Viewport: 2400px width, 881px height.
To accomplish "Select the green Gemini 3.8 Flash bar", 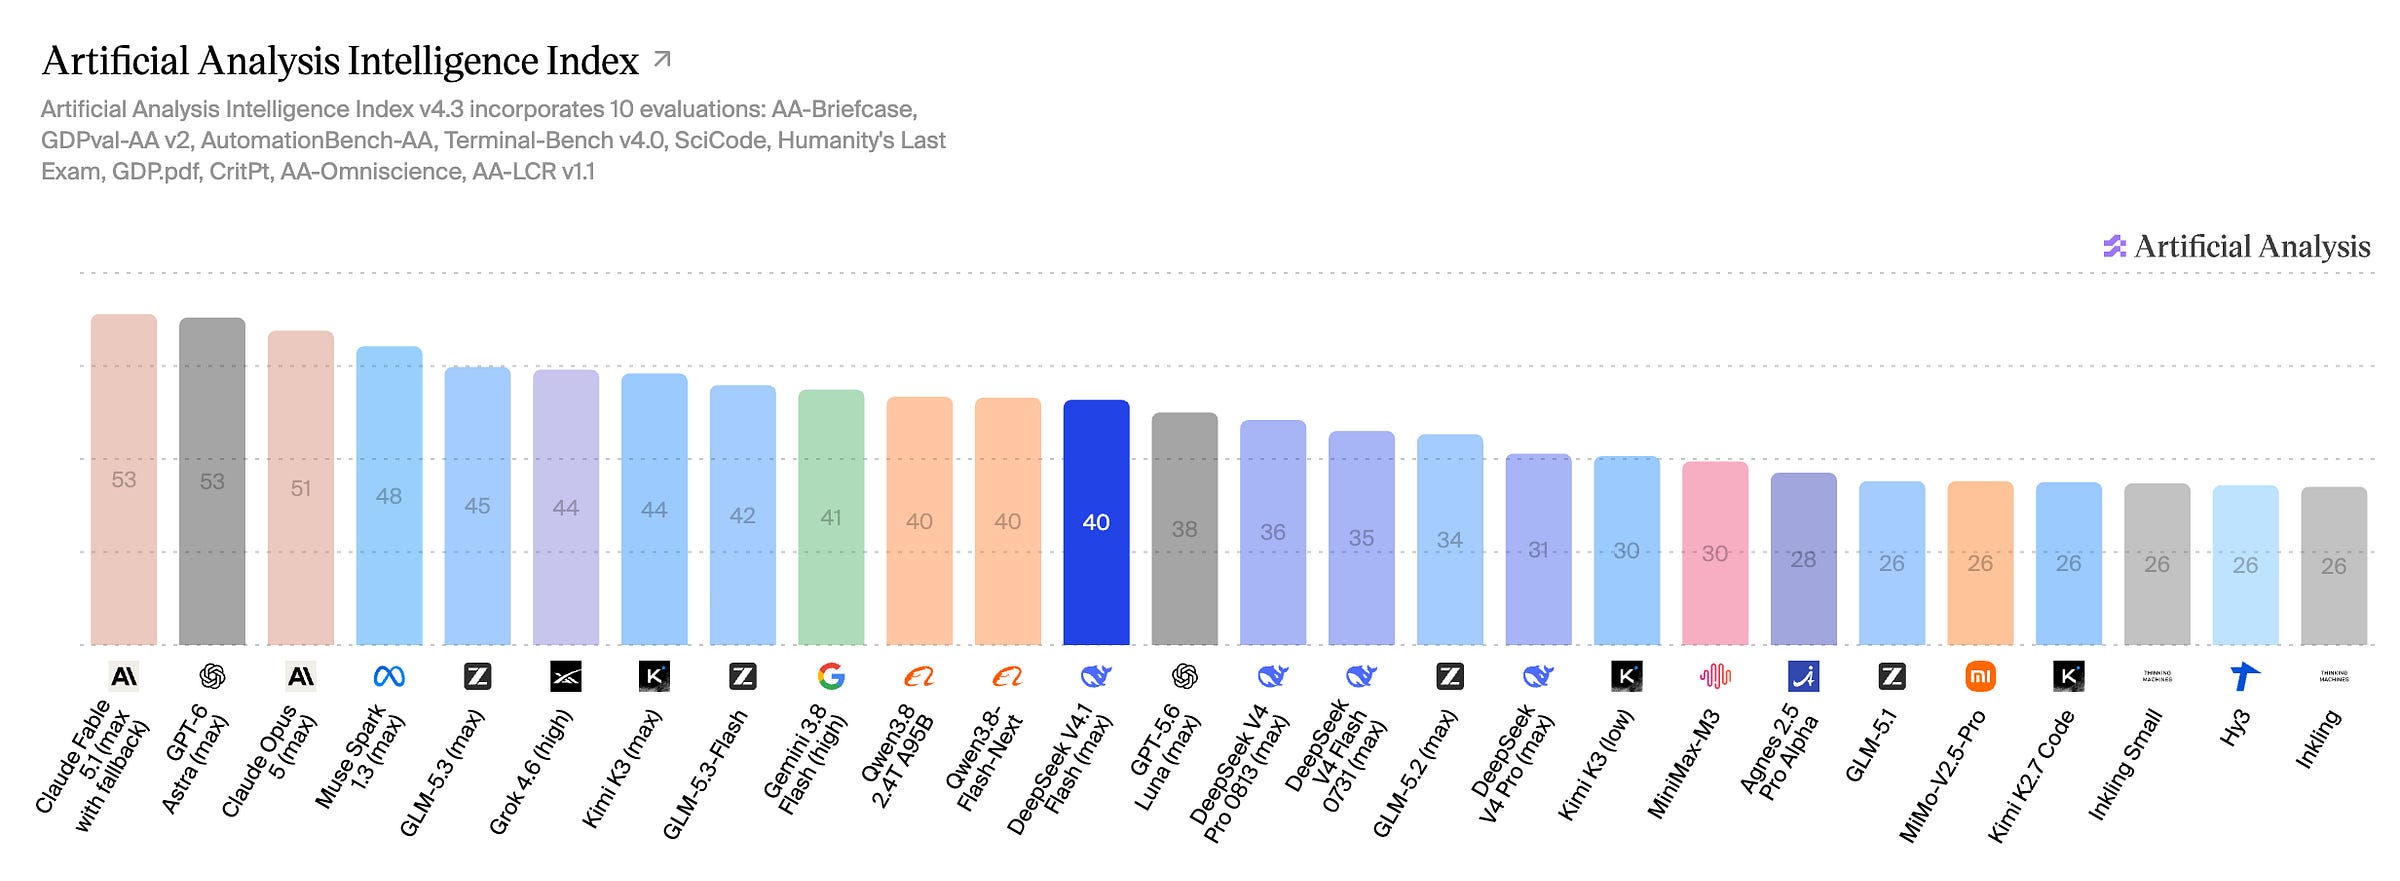I will [831, 517].
